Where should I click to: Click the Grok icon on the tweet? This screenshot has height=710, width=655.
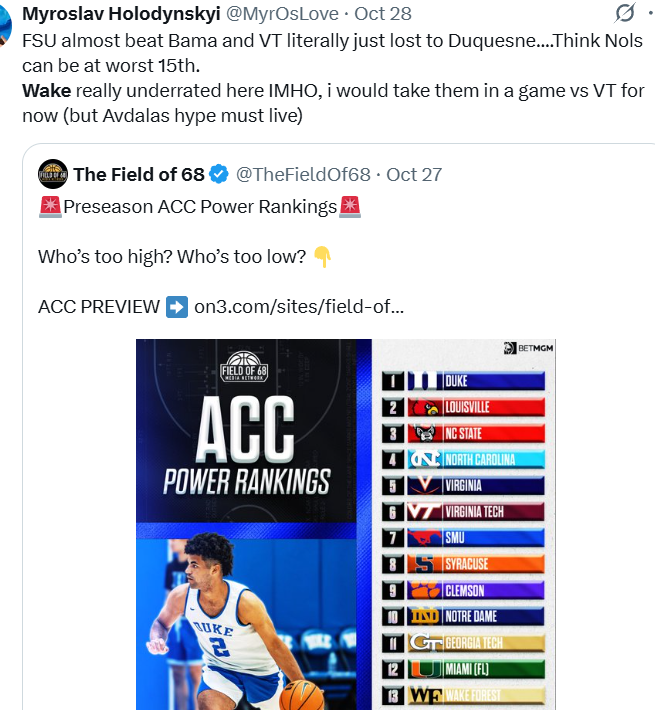626,13
